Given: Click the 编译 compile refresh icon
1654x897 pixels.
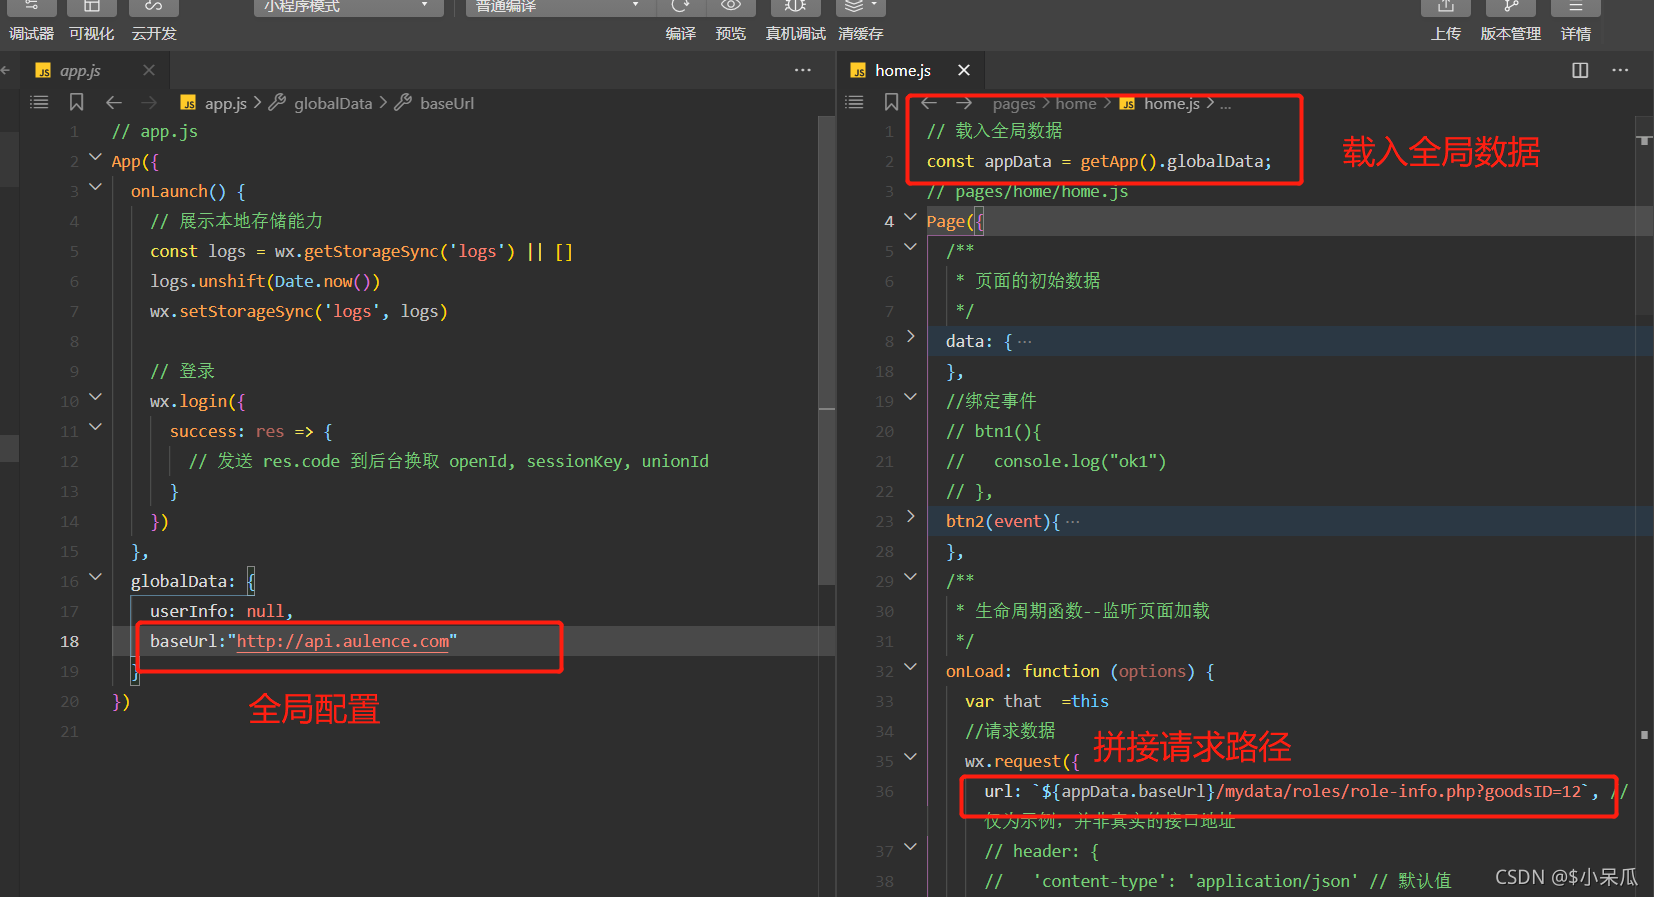Looking at the screenshot, I should tap(681, 7).
